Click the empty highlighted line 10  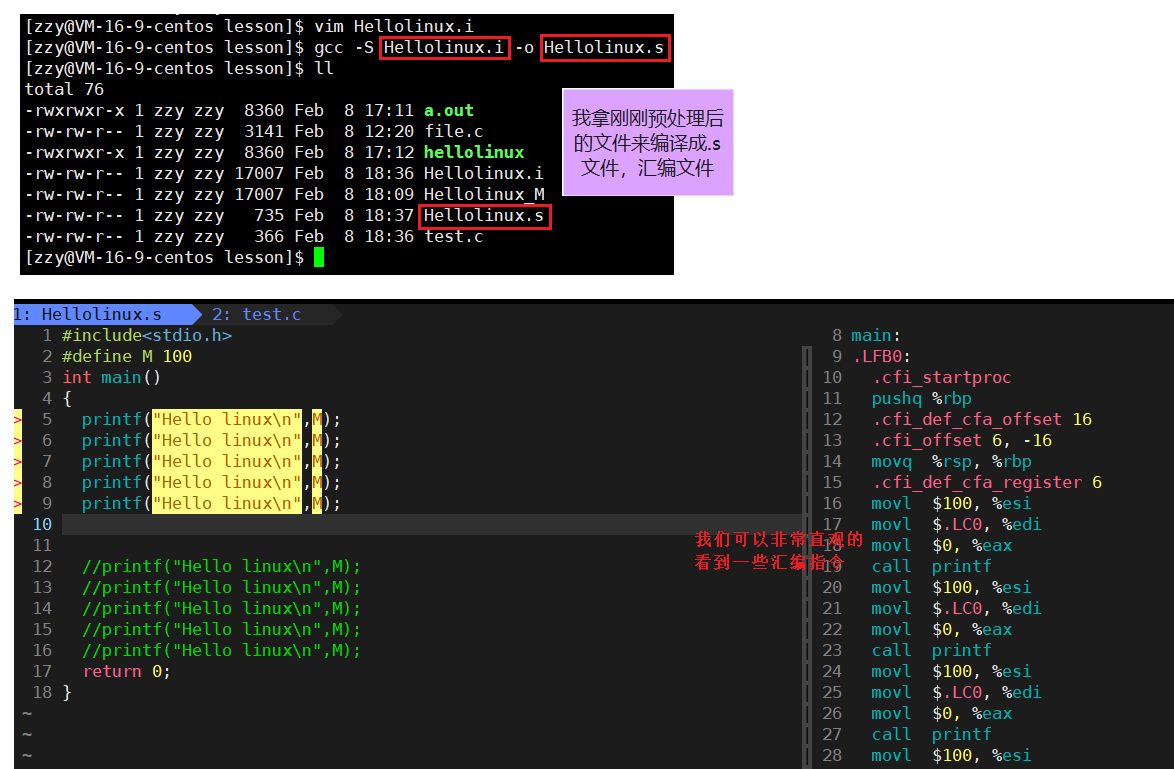point(431,524)
